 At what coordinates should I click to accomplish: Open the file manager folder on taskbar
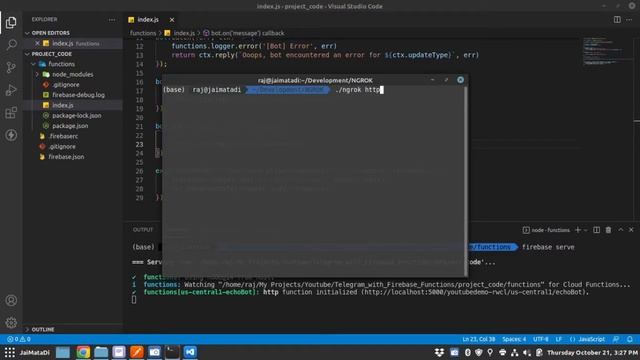coord(101,352)
